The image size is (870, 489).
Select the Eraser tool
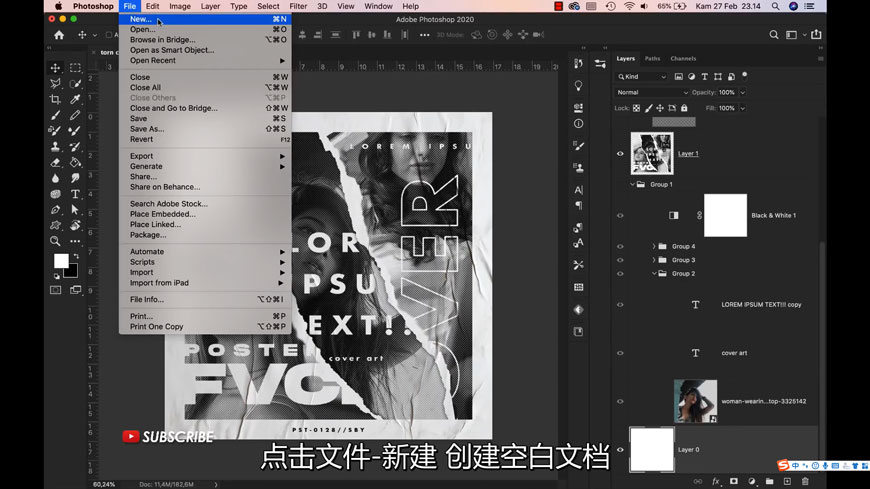coord(56,162)
